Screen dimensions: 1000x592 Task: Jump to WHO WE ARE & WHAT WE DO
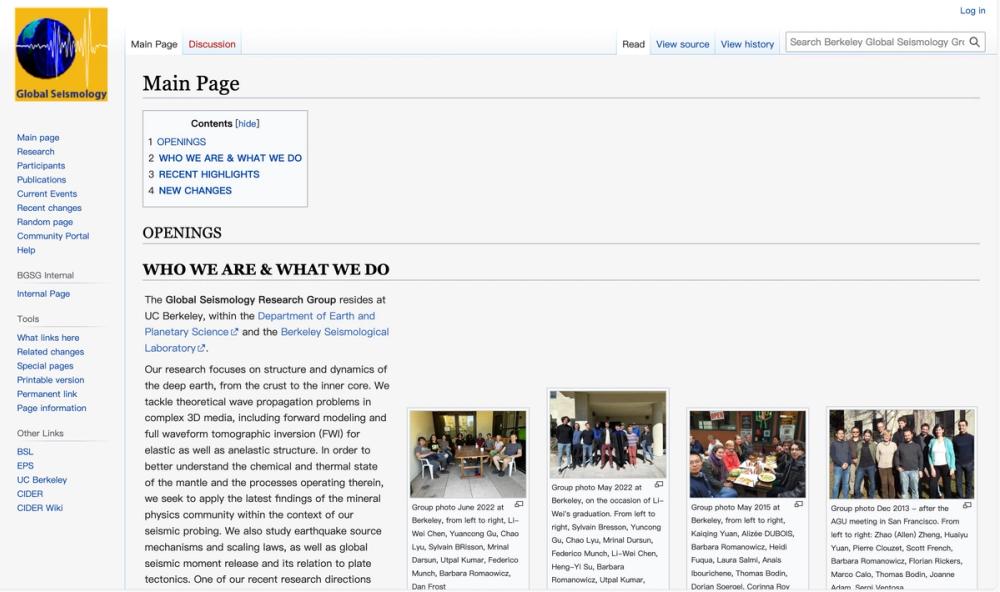pyautogui.click(x=230, y=158)
